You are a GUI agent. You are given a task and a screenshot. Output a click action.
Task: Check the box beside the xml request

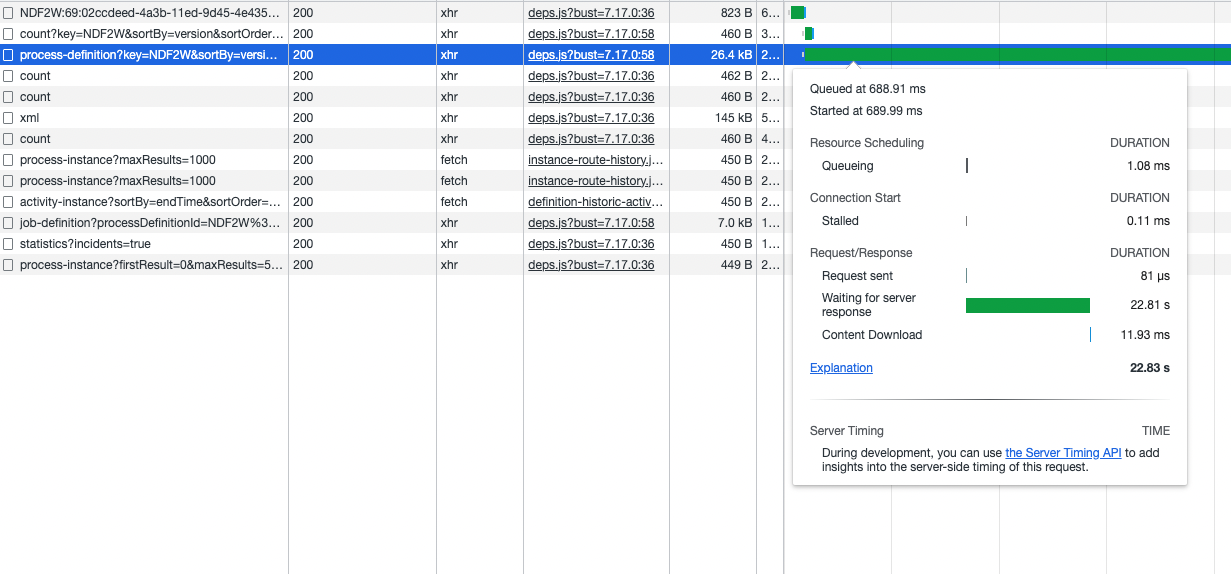tap(9, 118)
